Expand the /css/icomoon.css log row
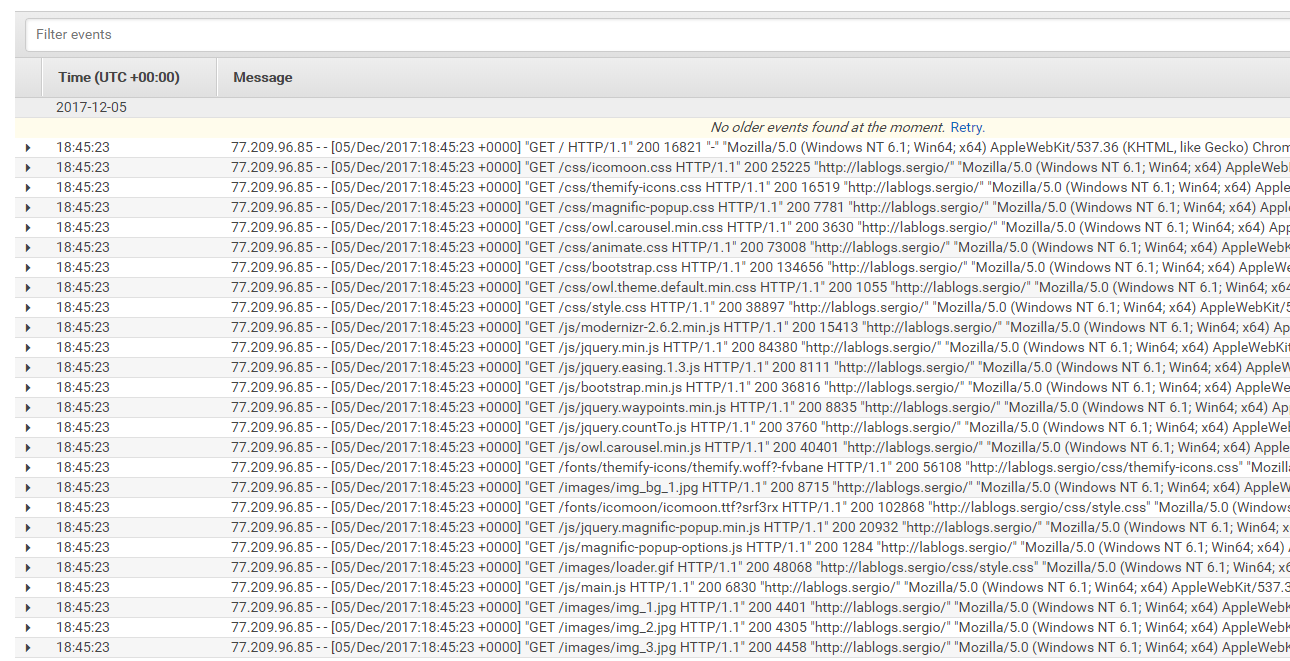 click(x=28, y=168)
